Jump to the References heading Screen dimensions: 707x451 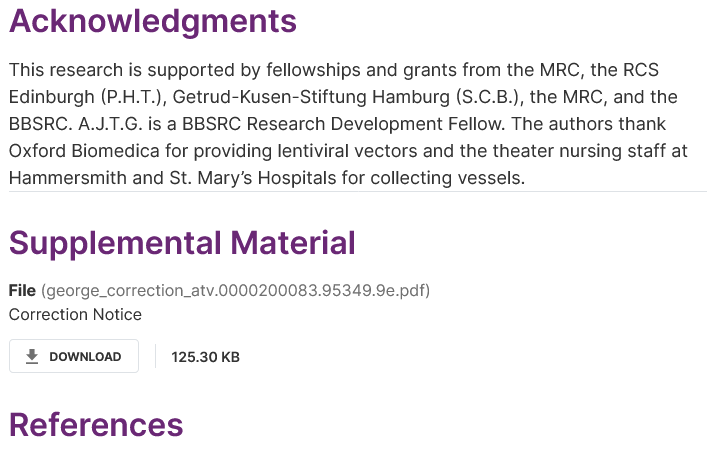click(x=96, y=424)
